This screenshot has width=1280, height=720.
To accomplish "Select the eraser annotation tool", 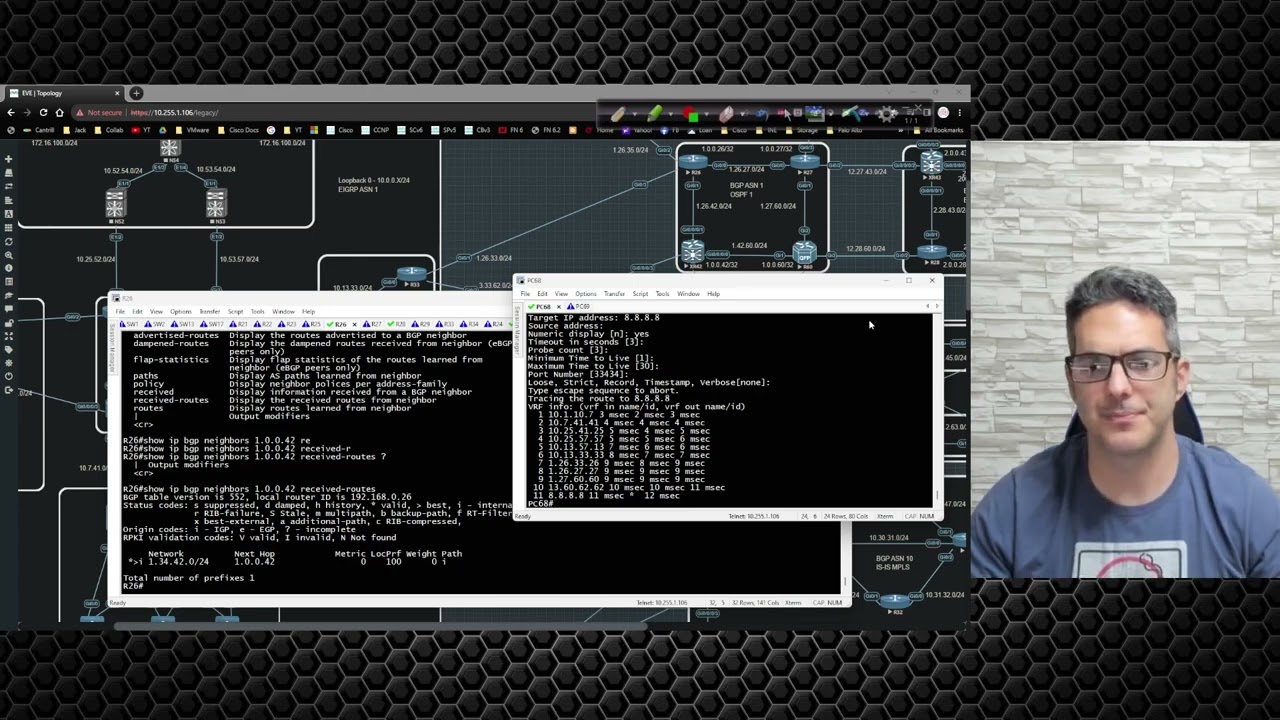I will click(726, 114).
